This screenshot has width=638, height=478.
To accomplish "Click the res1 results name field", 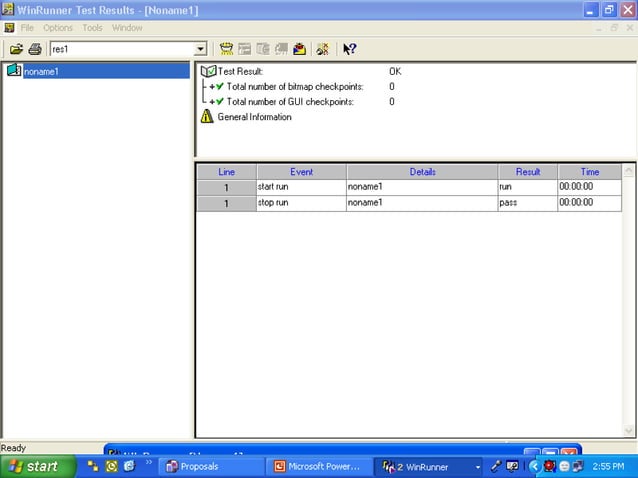I will [122, 49].
